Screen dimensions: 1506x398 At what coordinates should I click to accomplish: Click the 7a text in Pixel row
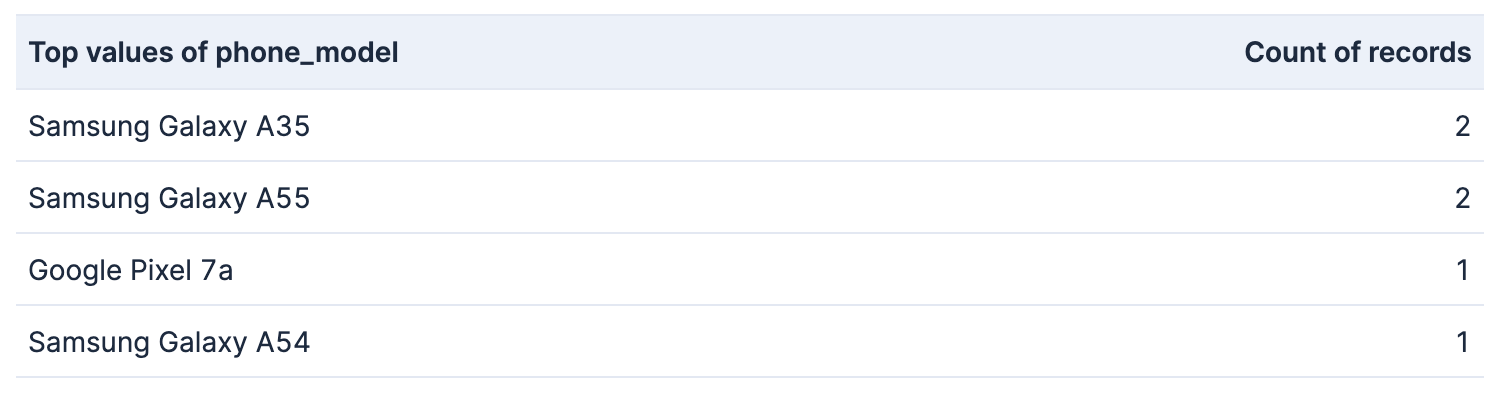[217, 271]
